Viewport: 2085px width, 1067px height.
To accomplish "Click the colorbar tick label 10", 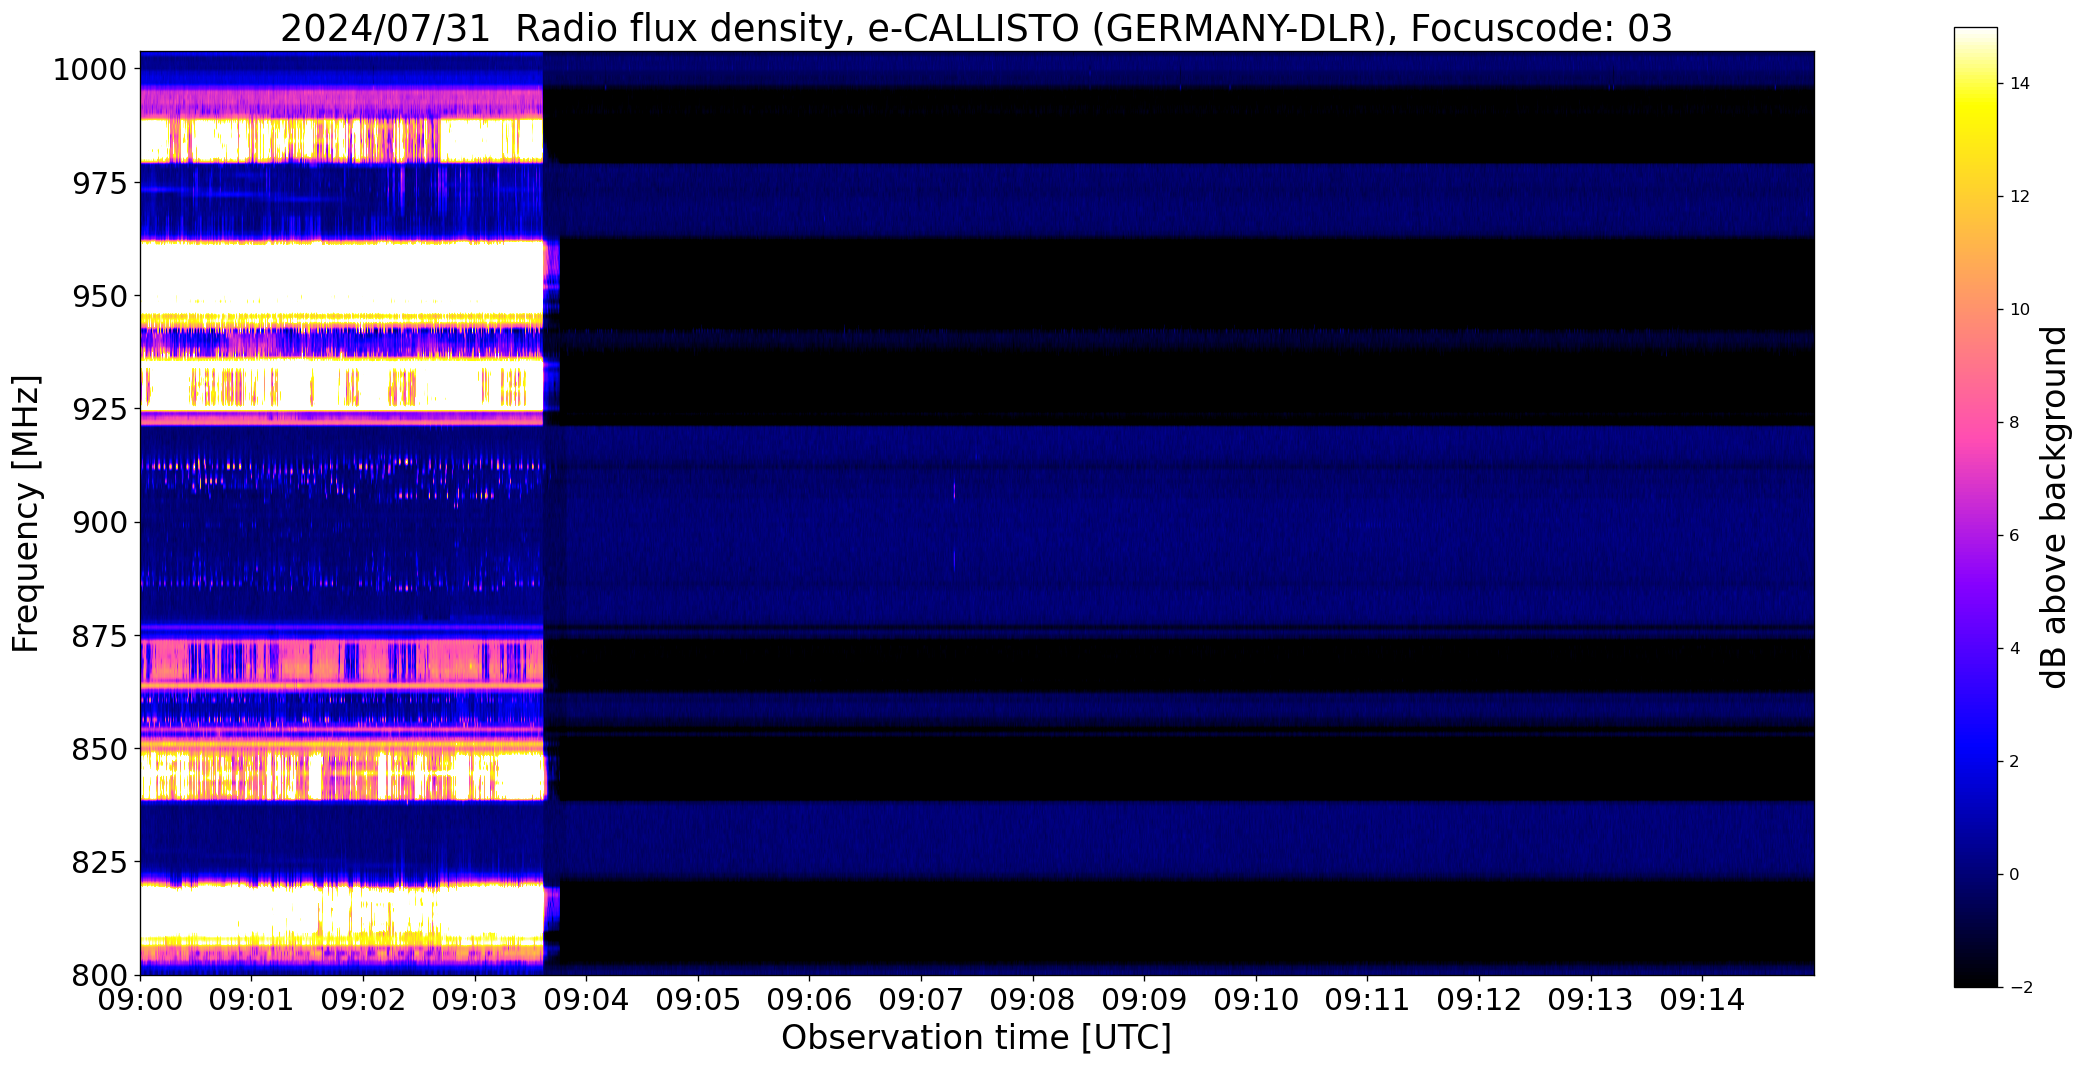I will 2019,310.
